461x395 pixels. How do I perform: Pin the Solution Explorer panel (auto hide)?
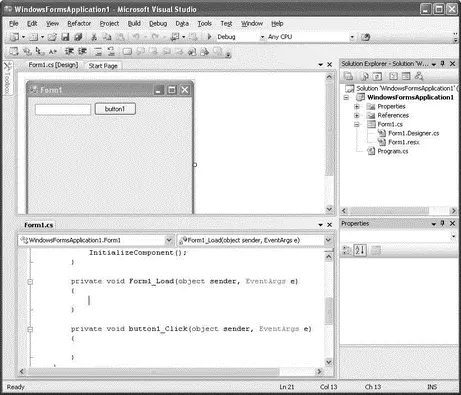[443, 63]
